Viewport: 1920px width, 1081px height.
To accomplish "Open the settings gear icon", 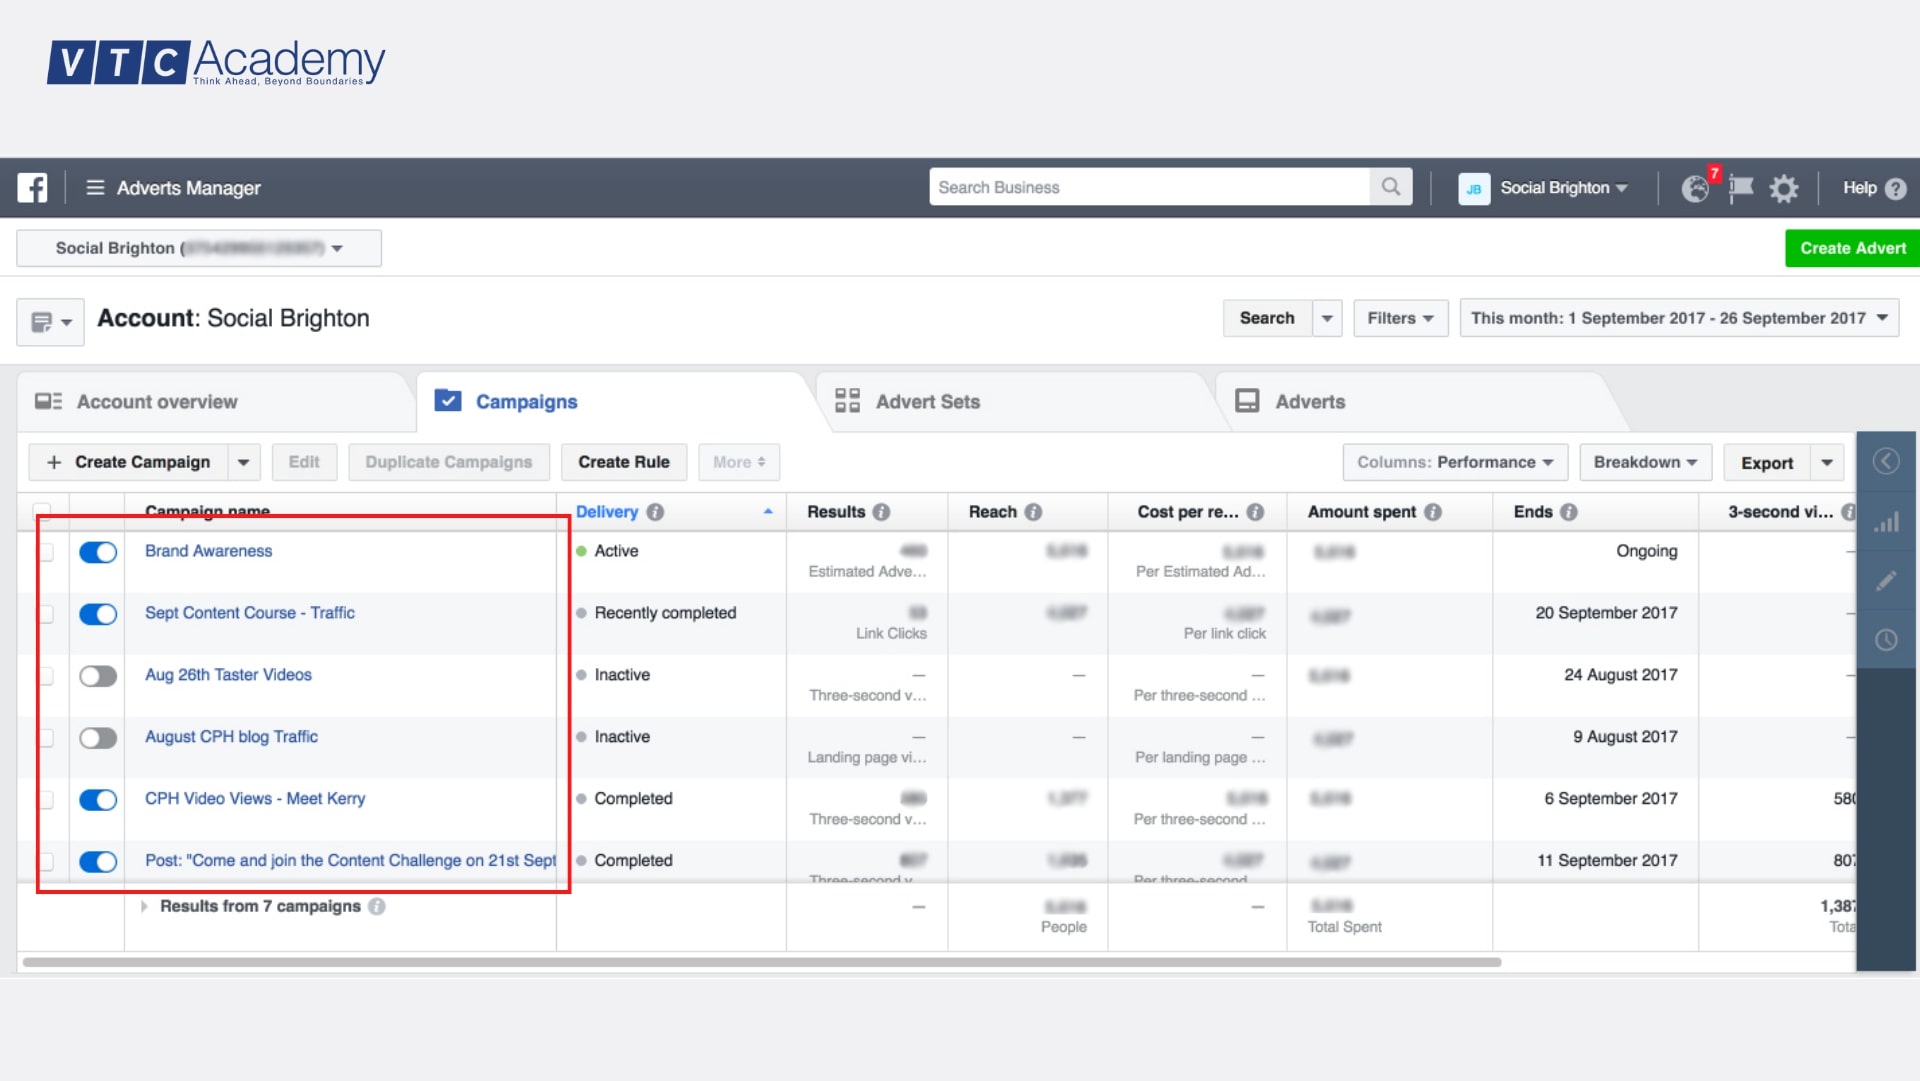I will point(1783,188).
